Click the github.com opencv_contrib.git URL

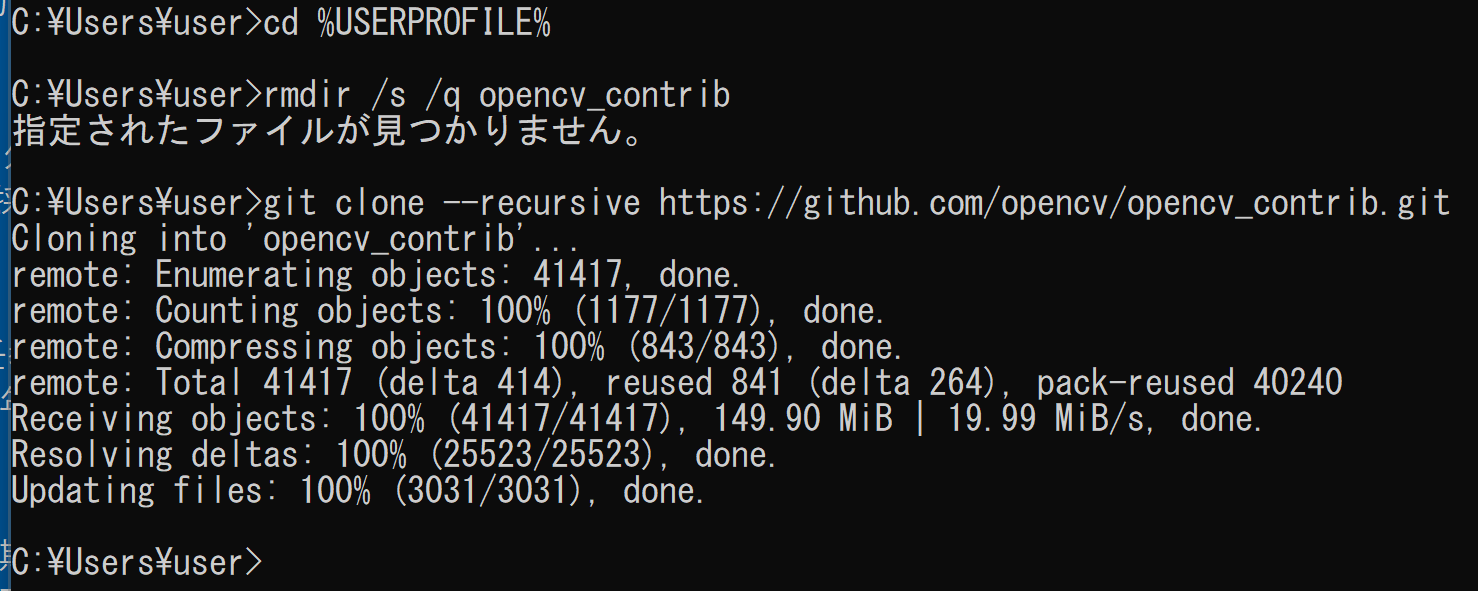click(x=1054, y=204)
